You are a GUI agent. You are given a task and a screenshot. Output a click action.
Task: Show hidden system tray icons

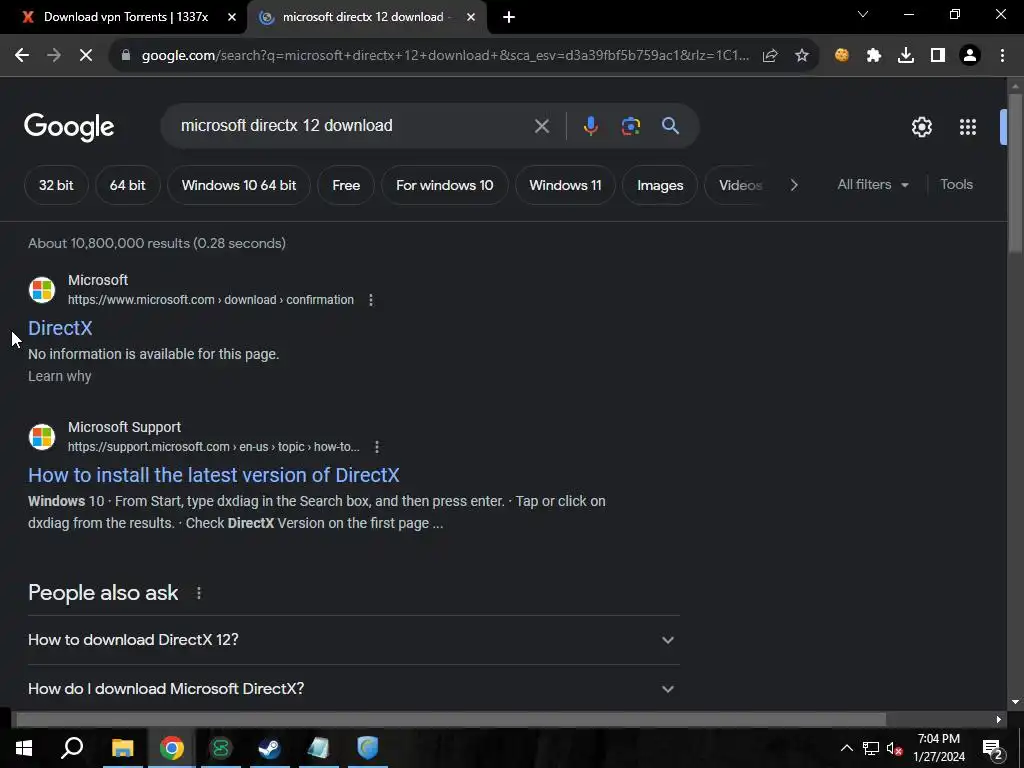point(846,748)
